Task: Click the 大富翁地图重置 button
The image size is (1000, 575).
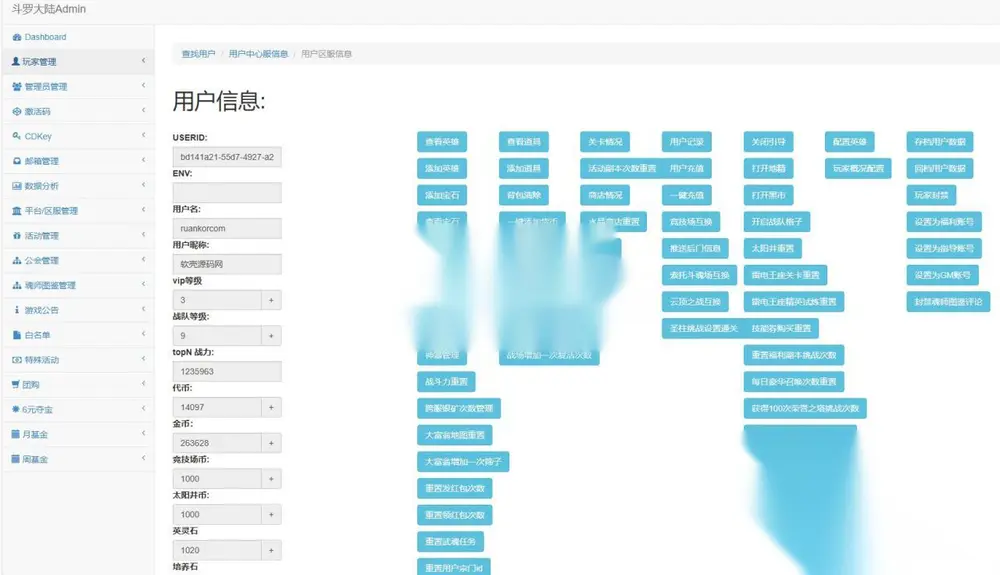Action: [x=455, y=435]
